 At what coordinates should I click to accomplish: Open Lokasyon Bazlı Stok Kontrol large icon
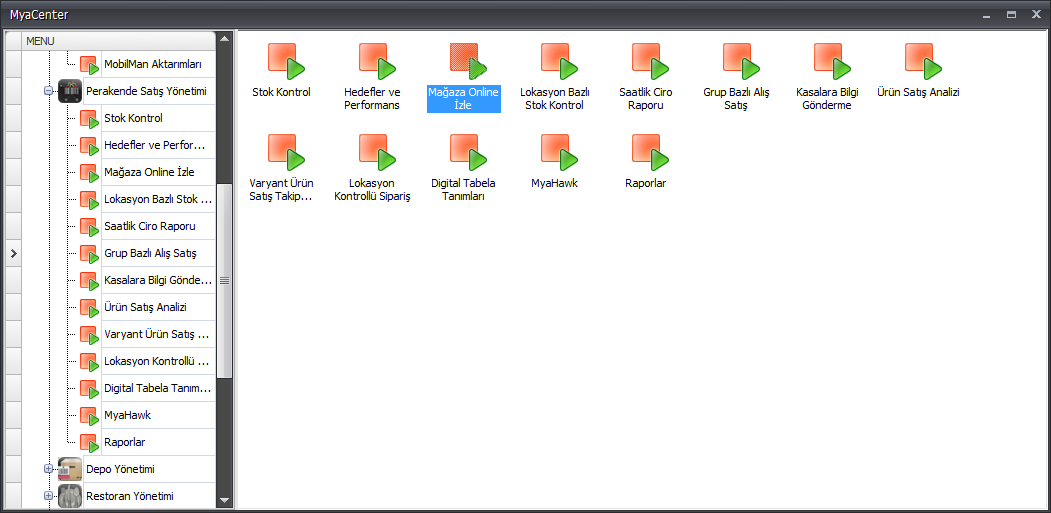[x=560, y=62]
